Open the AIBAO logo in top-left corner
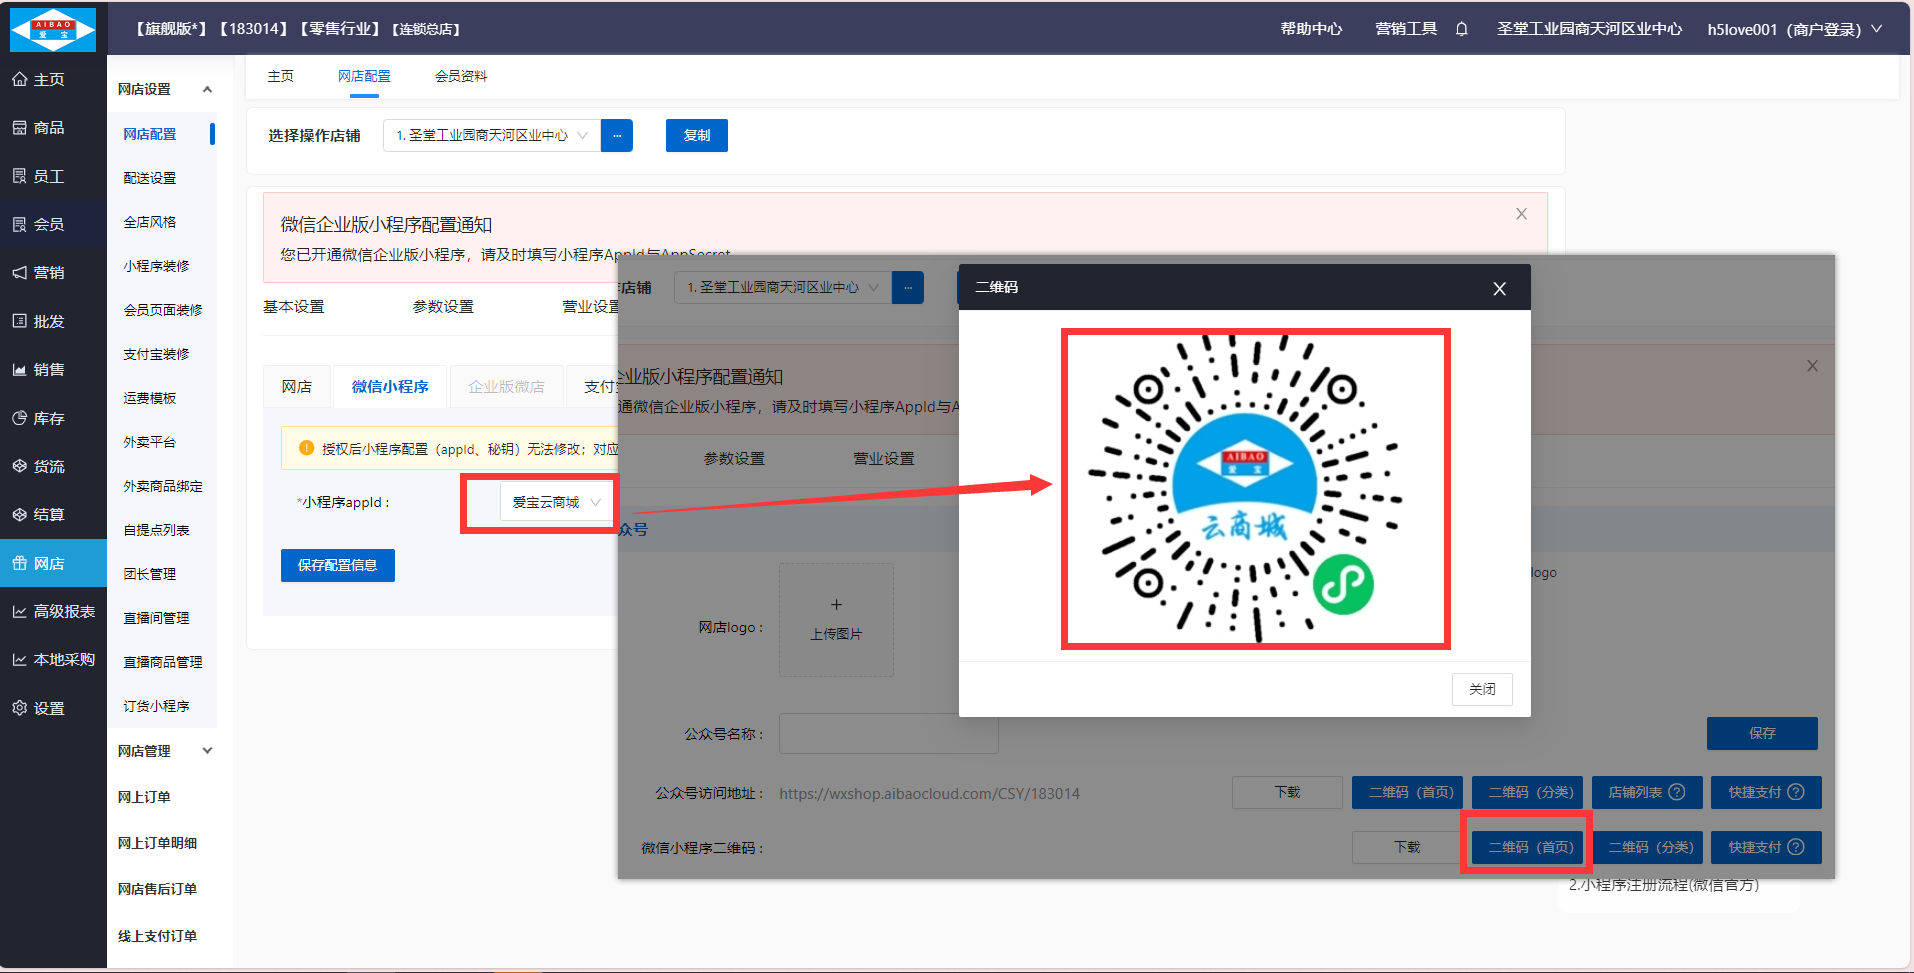Viewport: 1914px width, 973px height. pyautogui.click(x=53, y=29)
